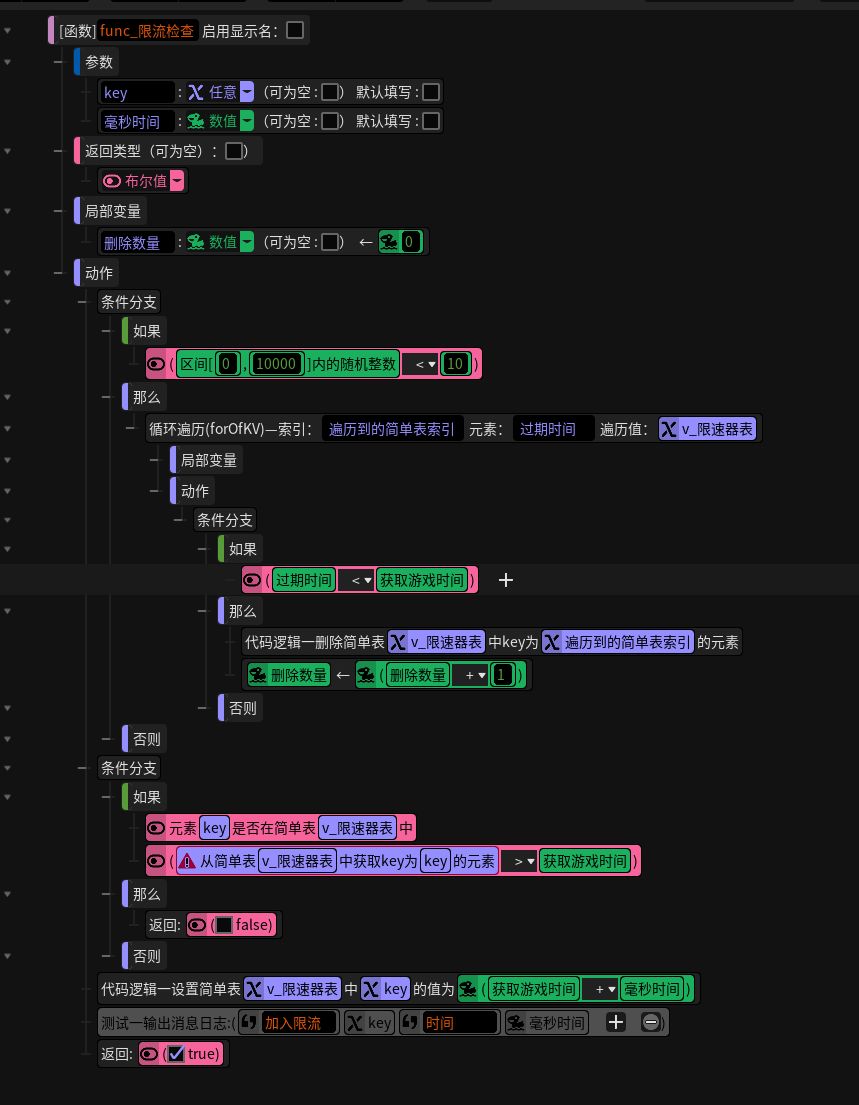Screen dimensions: 859x1105
Task: Click the eye icon on 元素 key 是否在简单表 condition
Action: (156, 829)
